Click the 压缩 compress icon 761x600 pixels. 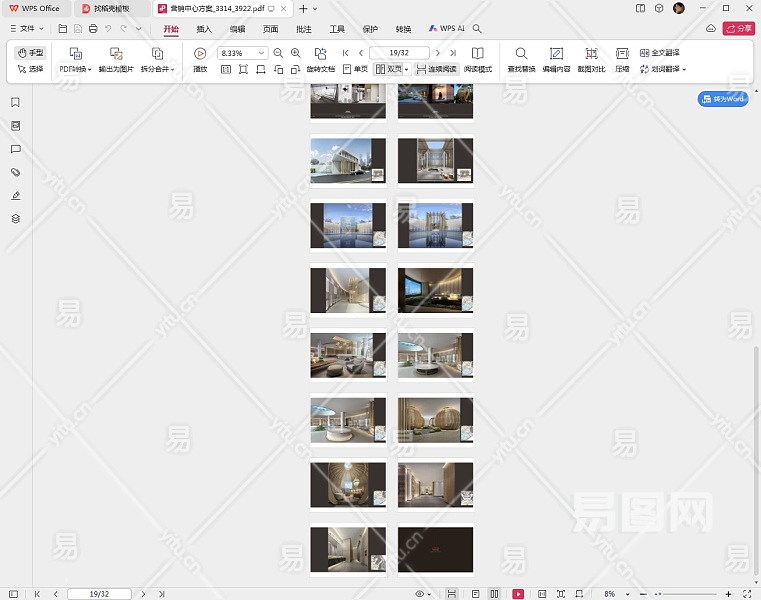(622, 53)
